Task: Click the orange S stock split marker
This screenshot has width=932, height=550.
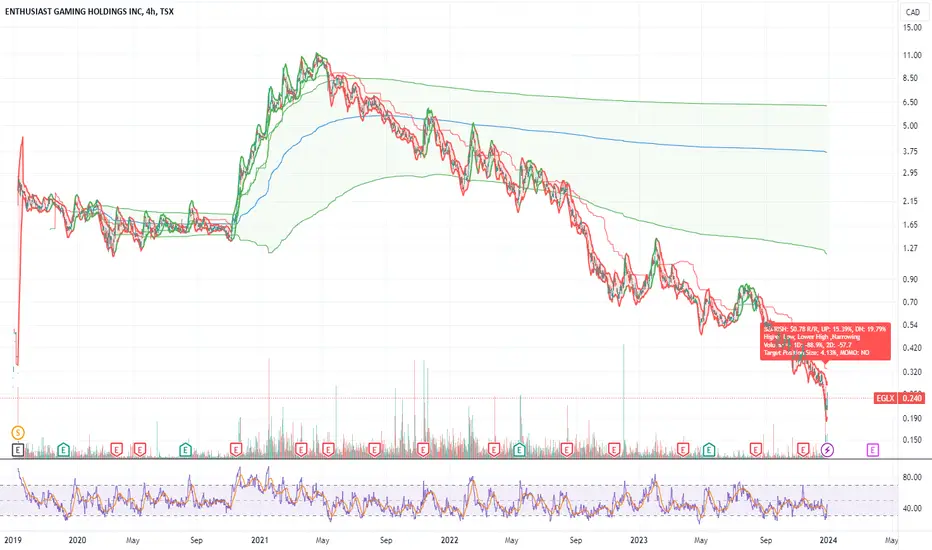Action: [x=18, y=433]
